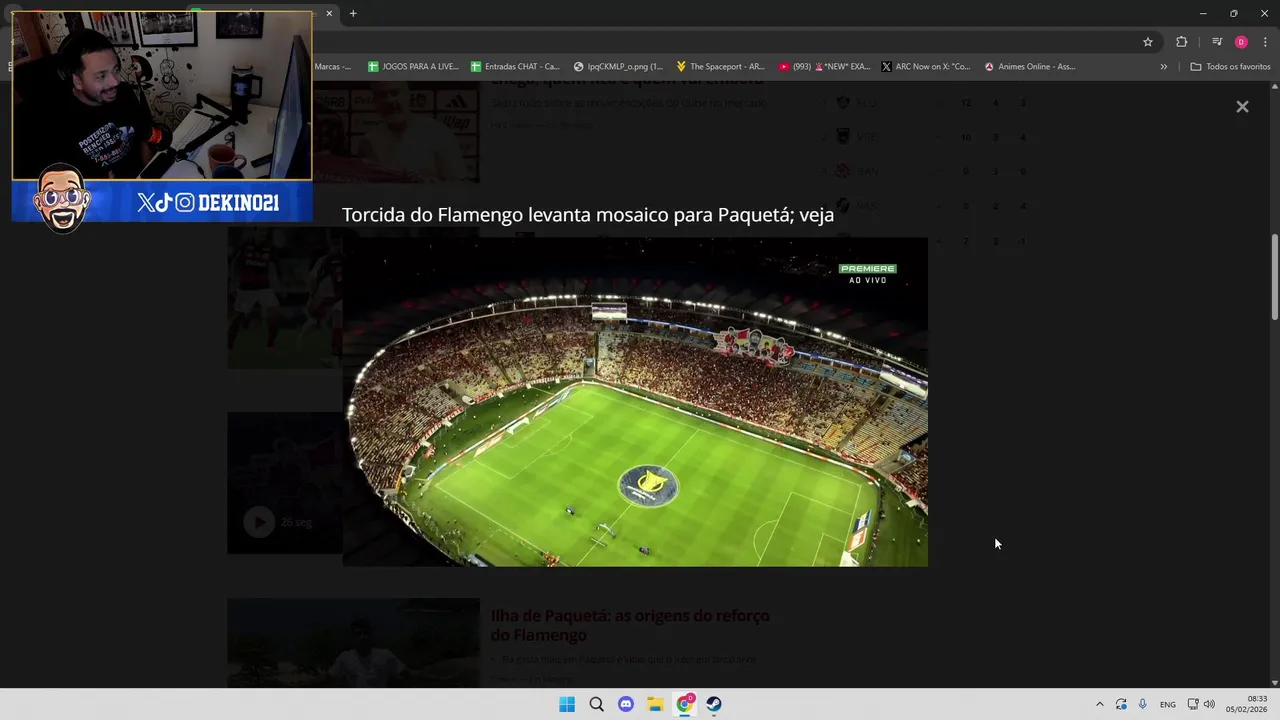Change the ENG input language
The image size is (1280, 720).
(x=1168, y=704)
